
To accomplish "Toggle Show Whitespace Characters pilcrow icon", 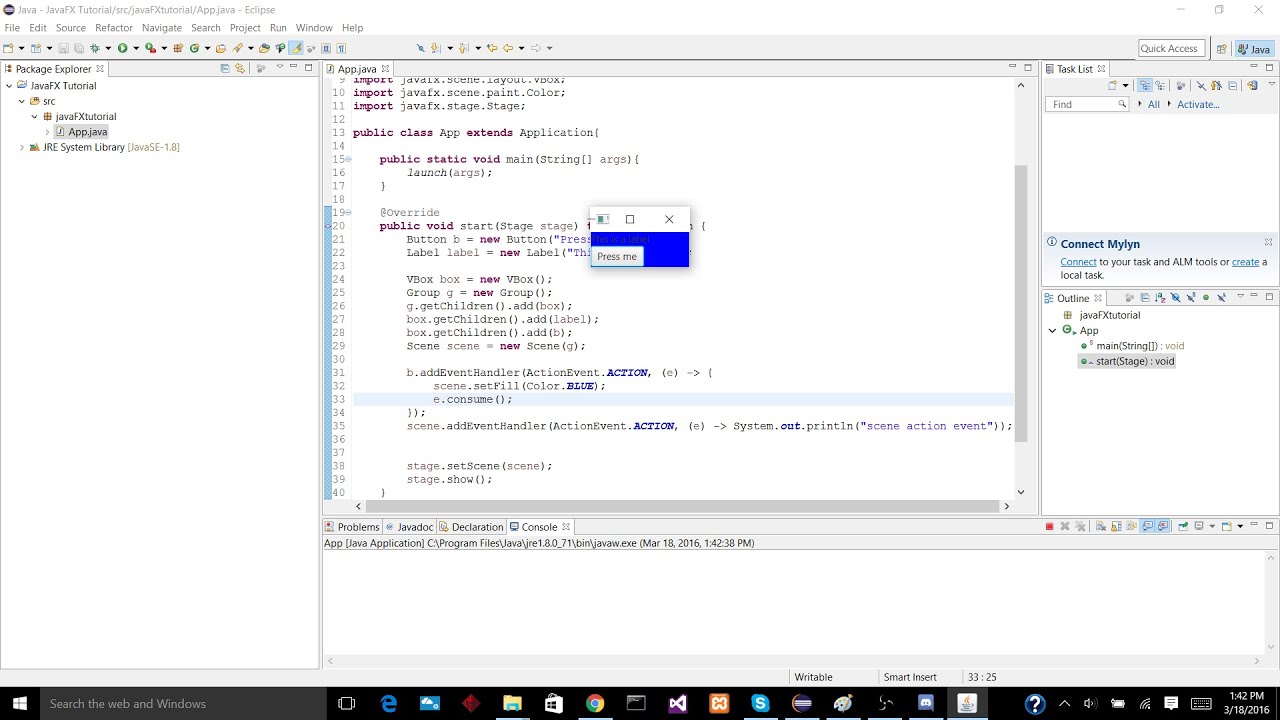I will click(x=341, y=48).
